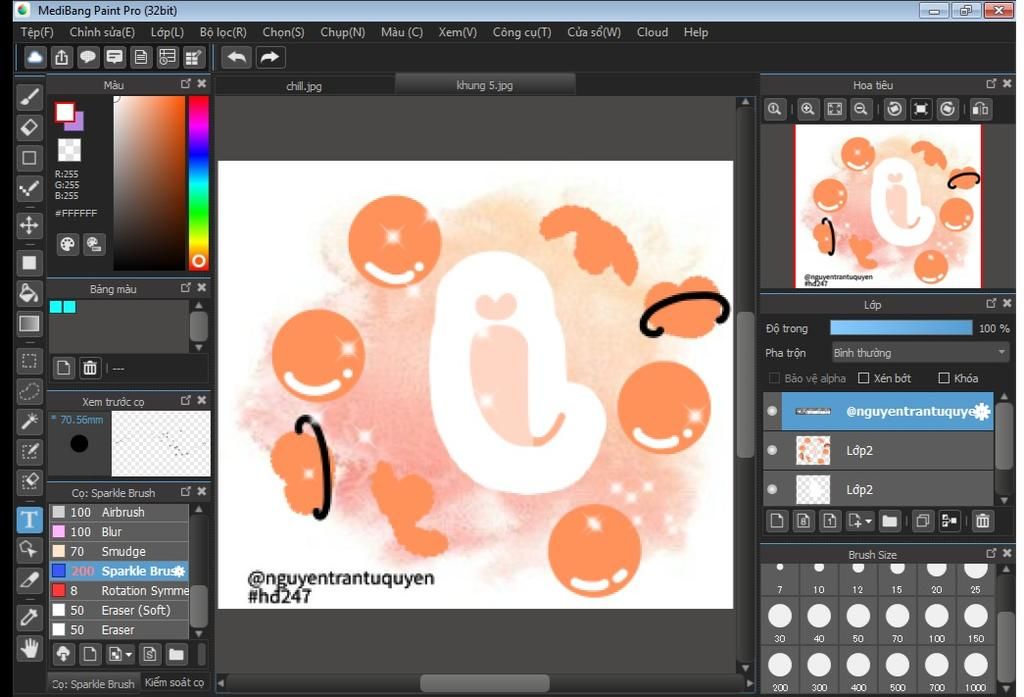This screenshot has height=697, width=1024.
Task: Select the Rotation Symmetry brush
Action: coord(119,591)
